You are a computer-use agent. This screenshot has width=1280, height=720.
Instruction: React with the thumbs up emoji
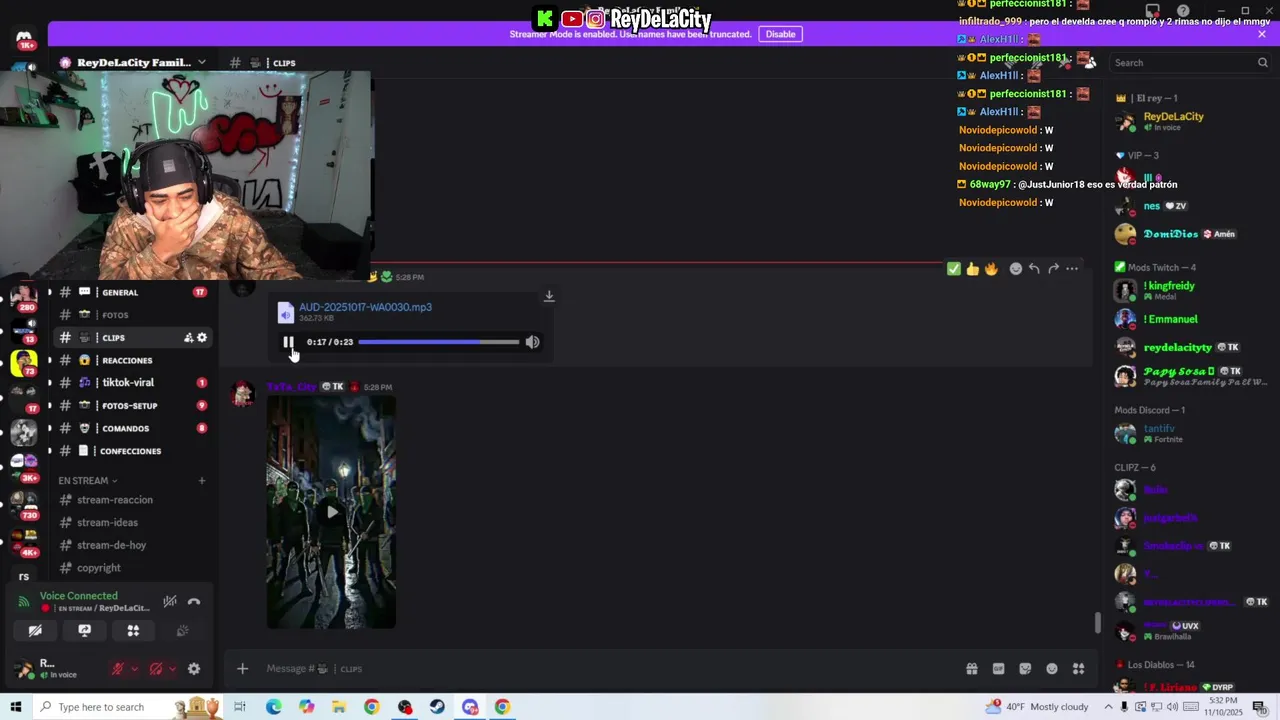pyautogui.click(x=972, y=268)
